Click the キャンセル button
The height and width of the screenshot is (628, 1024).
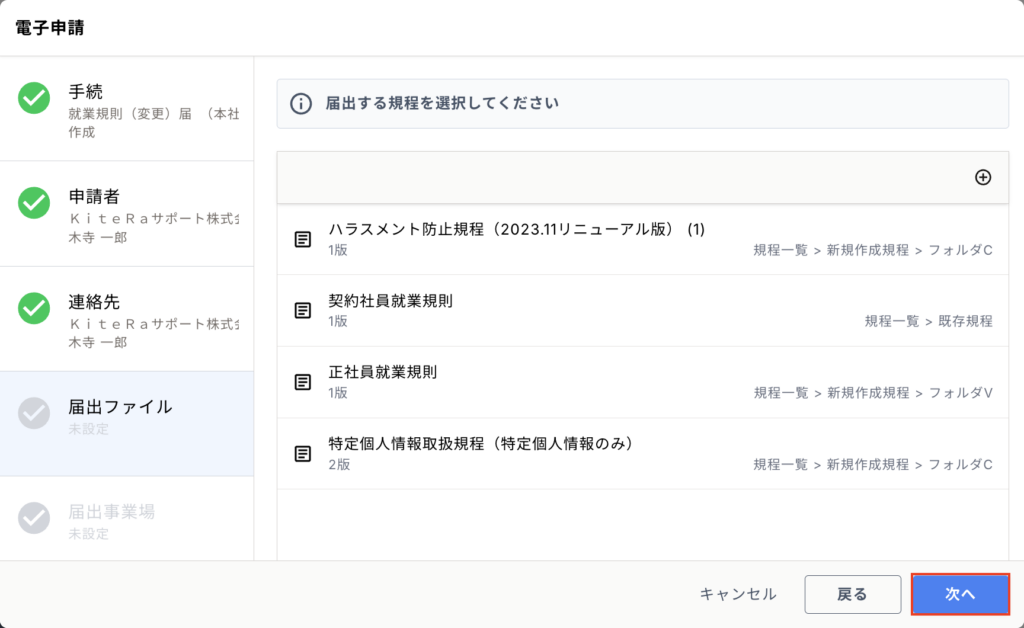tap(738, 594)
